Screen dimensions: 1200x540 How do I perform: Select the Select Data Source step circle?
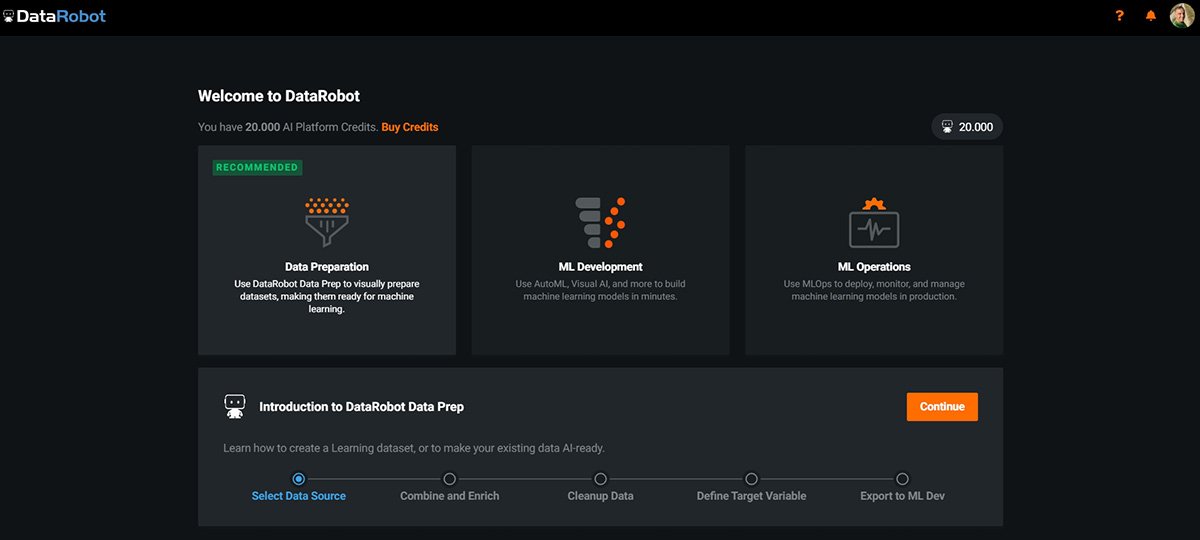click(x=299, y=479)
